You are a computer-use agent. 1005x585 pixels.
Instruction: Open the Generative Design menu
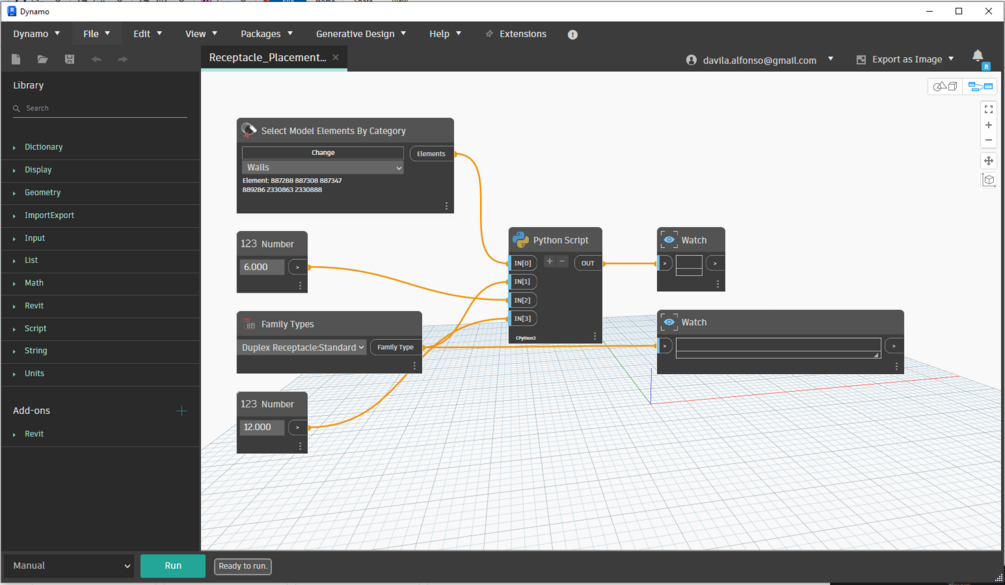361,34
